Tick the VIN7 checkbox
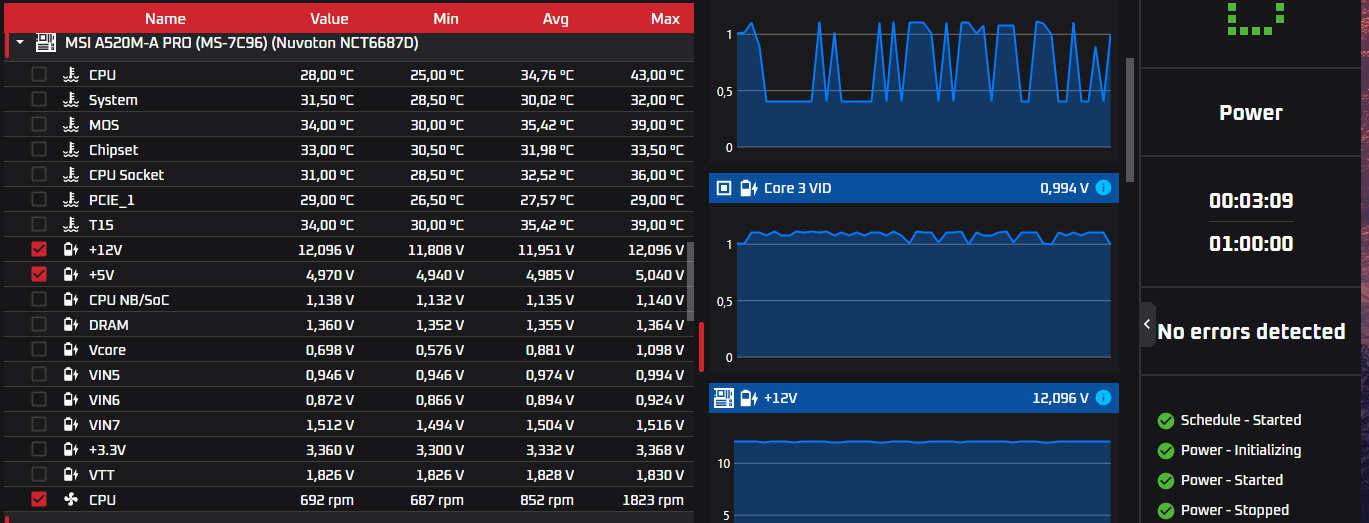Screen dimensions: 1369x523 (39, 424)
